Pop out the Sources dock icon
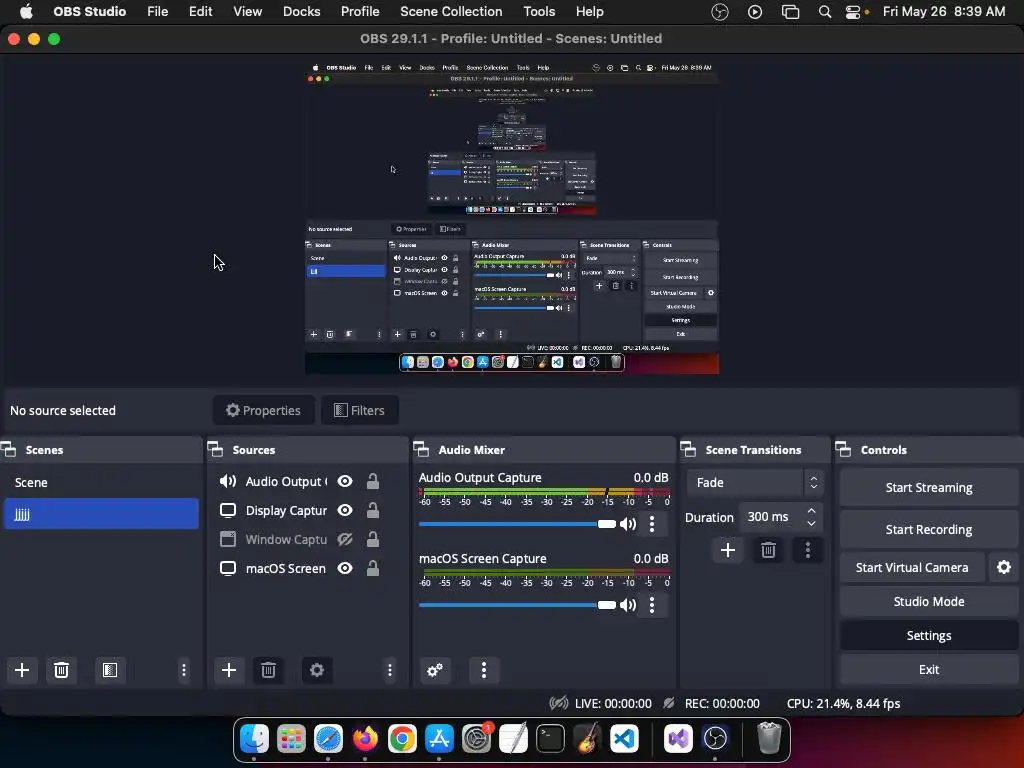Screen dimensions: 1024x768 pos(215,449)
